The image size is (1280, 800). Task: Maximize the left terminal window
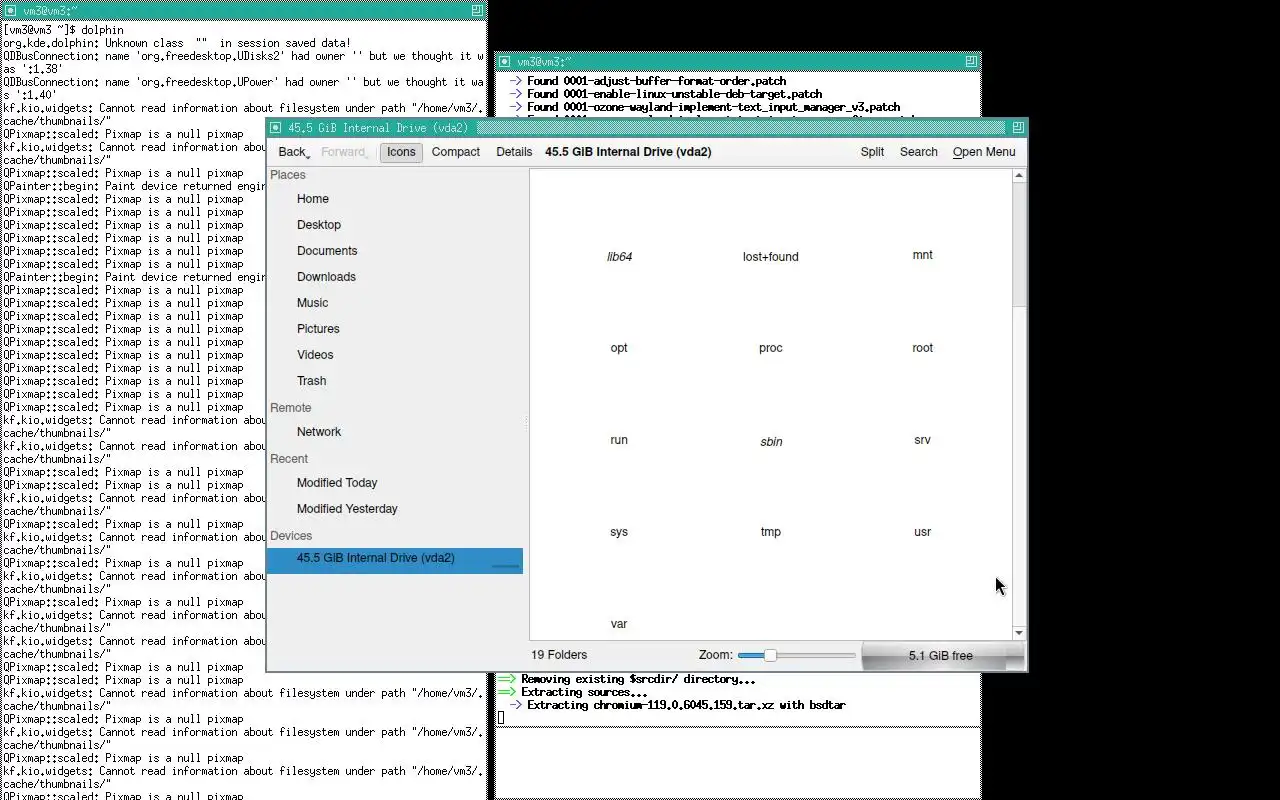click(x=477, y=9)
